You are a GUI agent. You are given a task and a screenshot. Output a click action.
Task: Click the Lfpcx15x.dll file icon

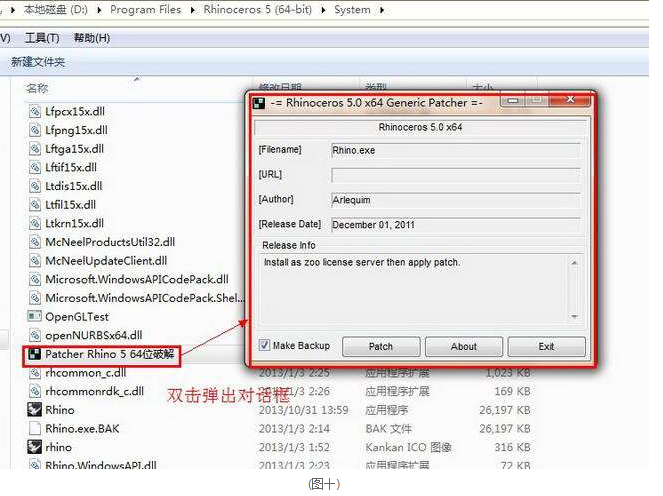point(35,112)
